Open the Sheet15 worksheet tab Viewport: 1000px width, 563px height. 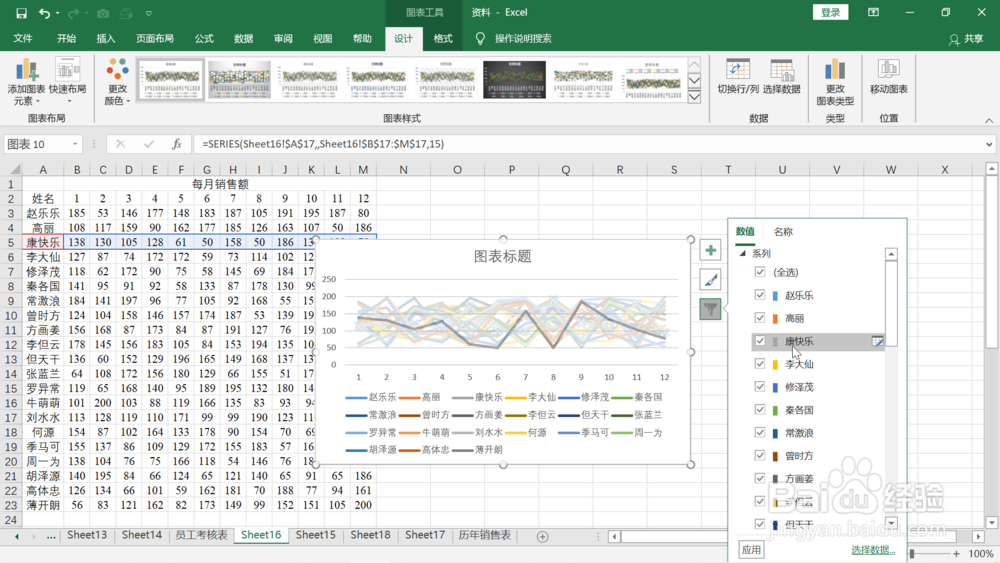click(315, 535)
